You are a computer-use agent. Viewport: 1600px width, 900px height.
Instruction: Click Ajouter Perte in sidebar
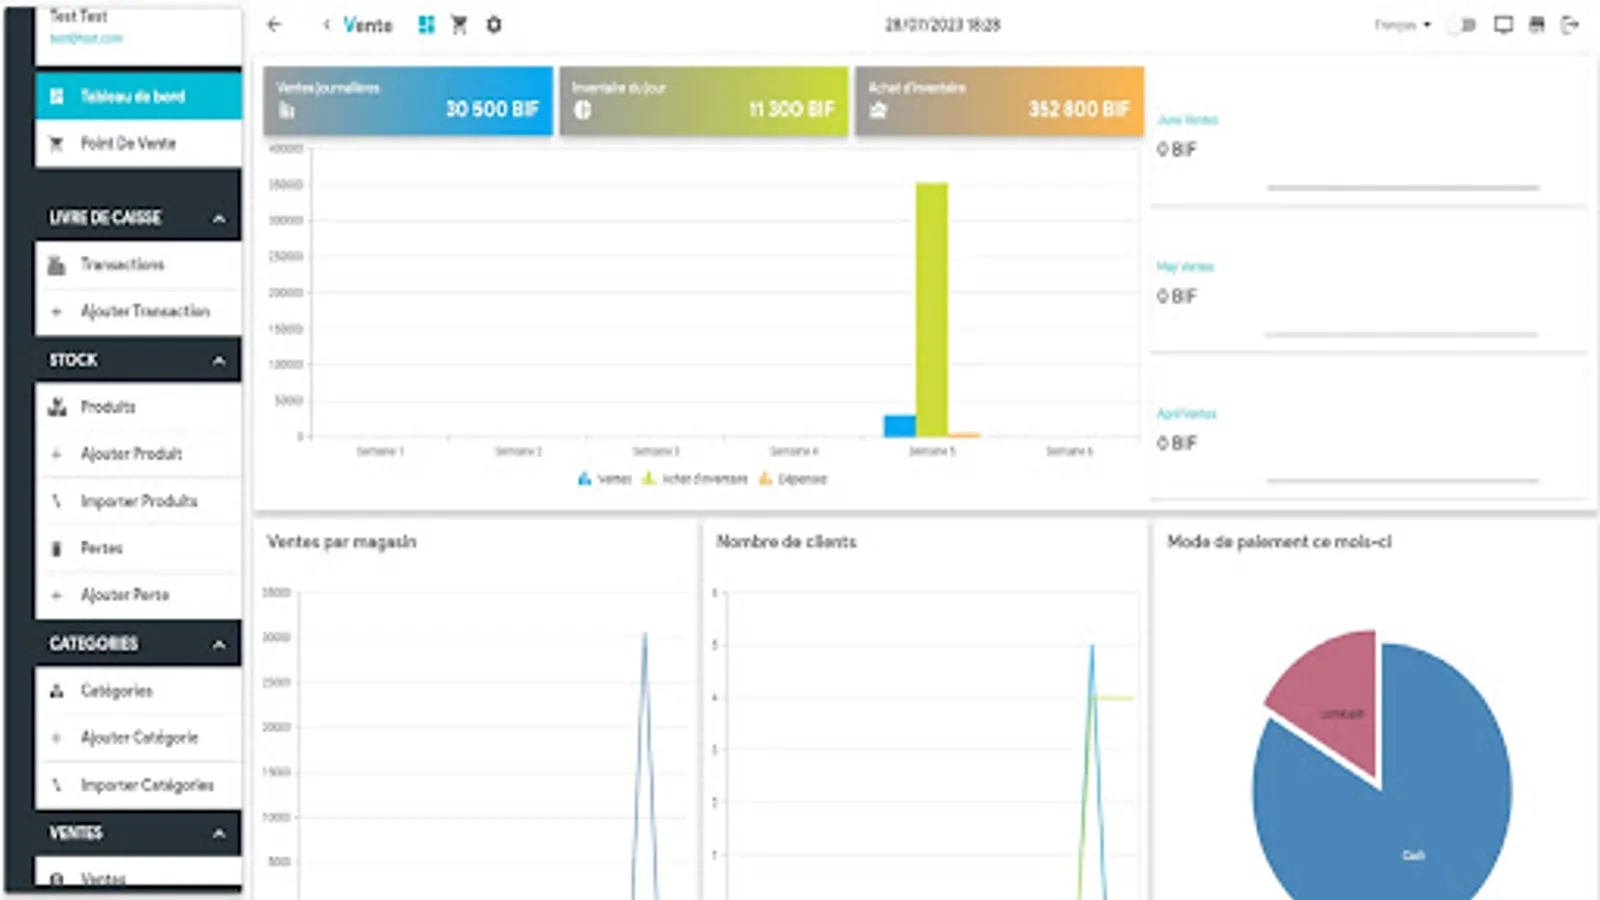pos(138,595)
